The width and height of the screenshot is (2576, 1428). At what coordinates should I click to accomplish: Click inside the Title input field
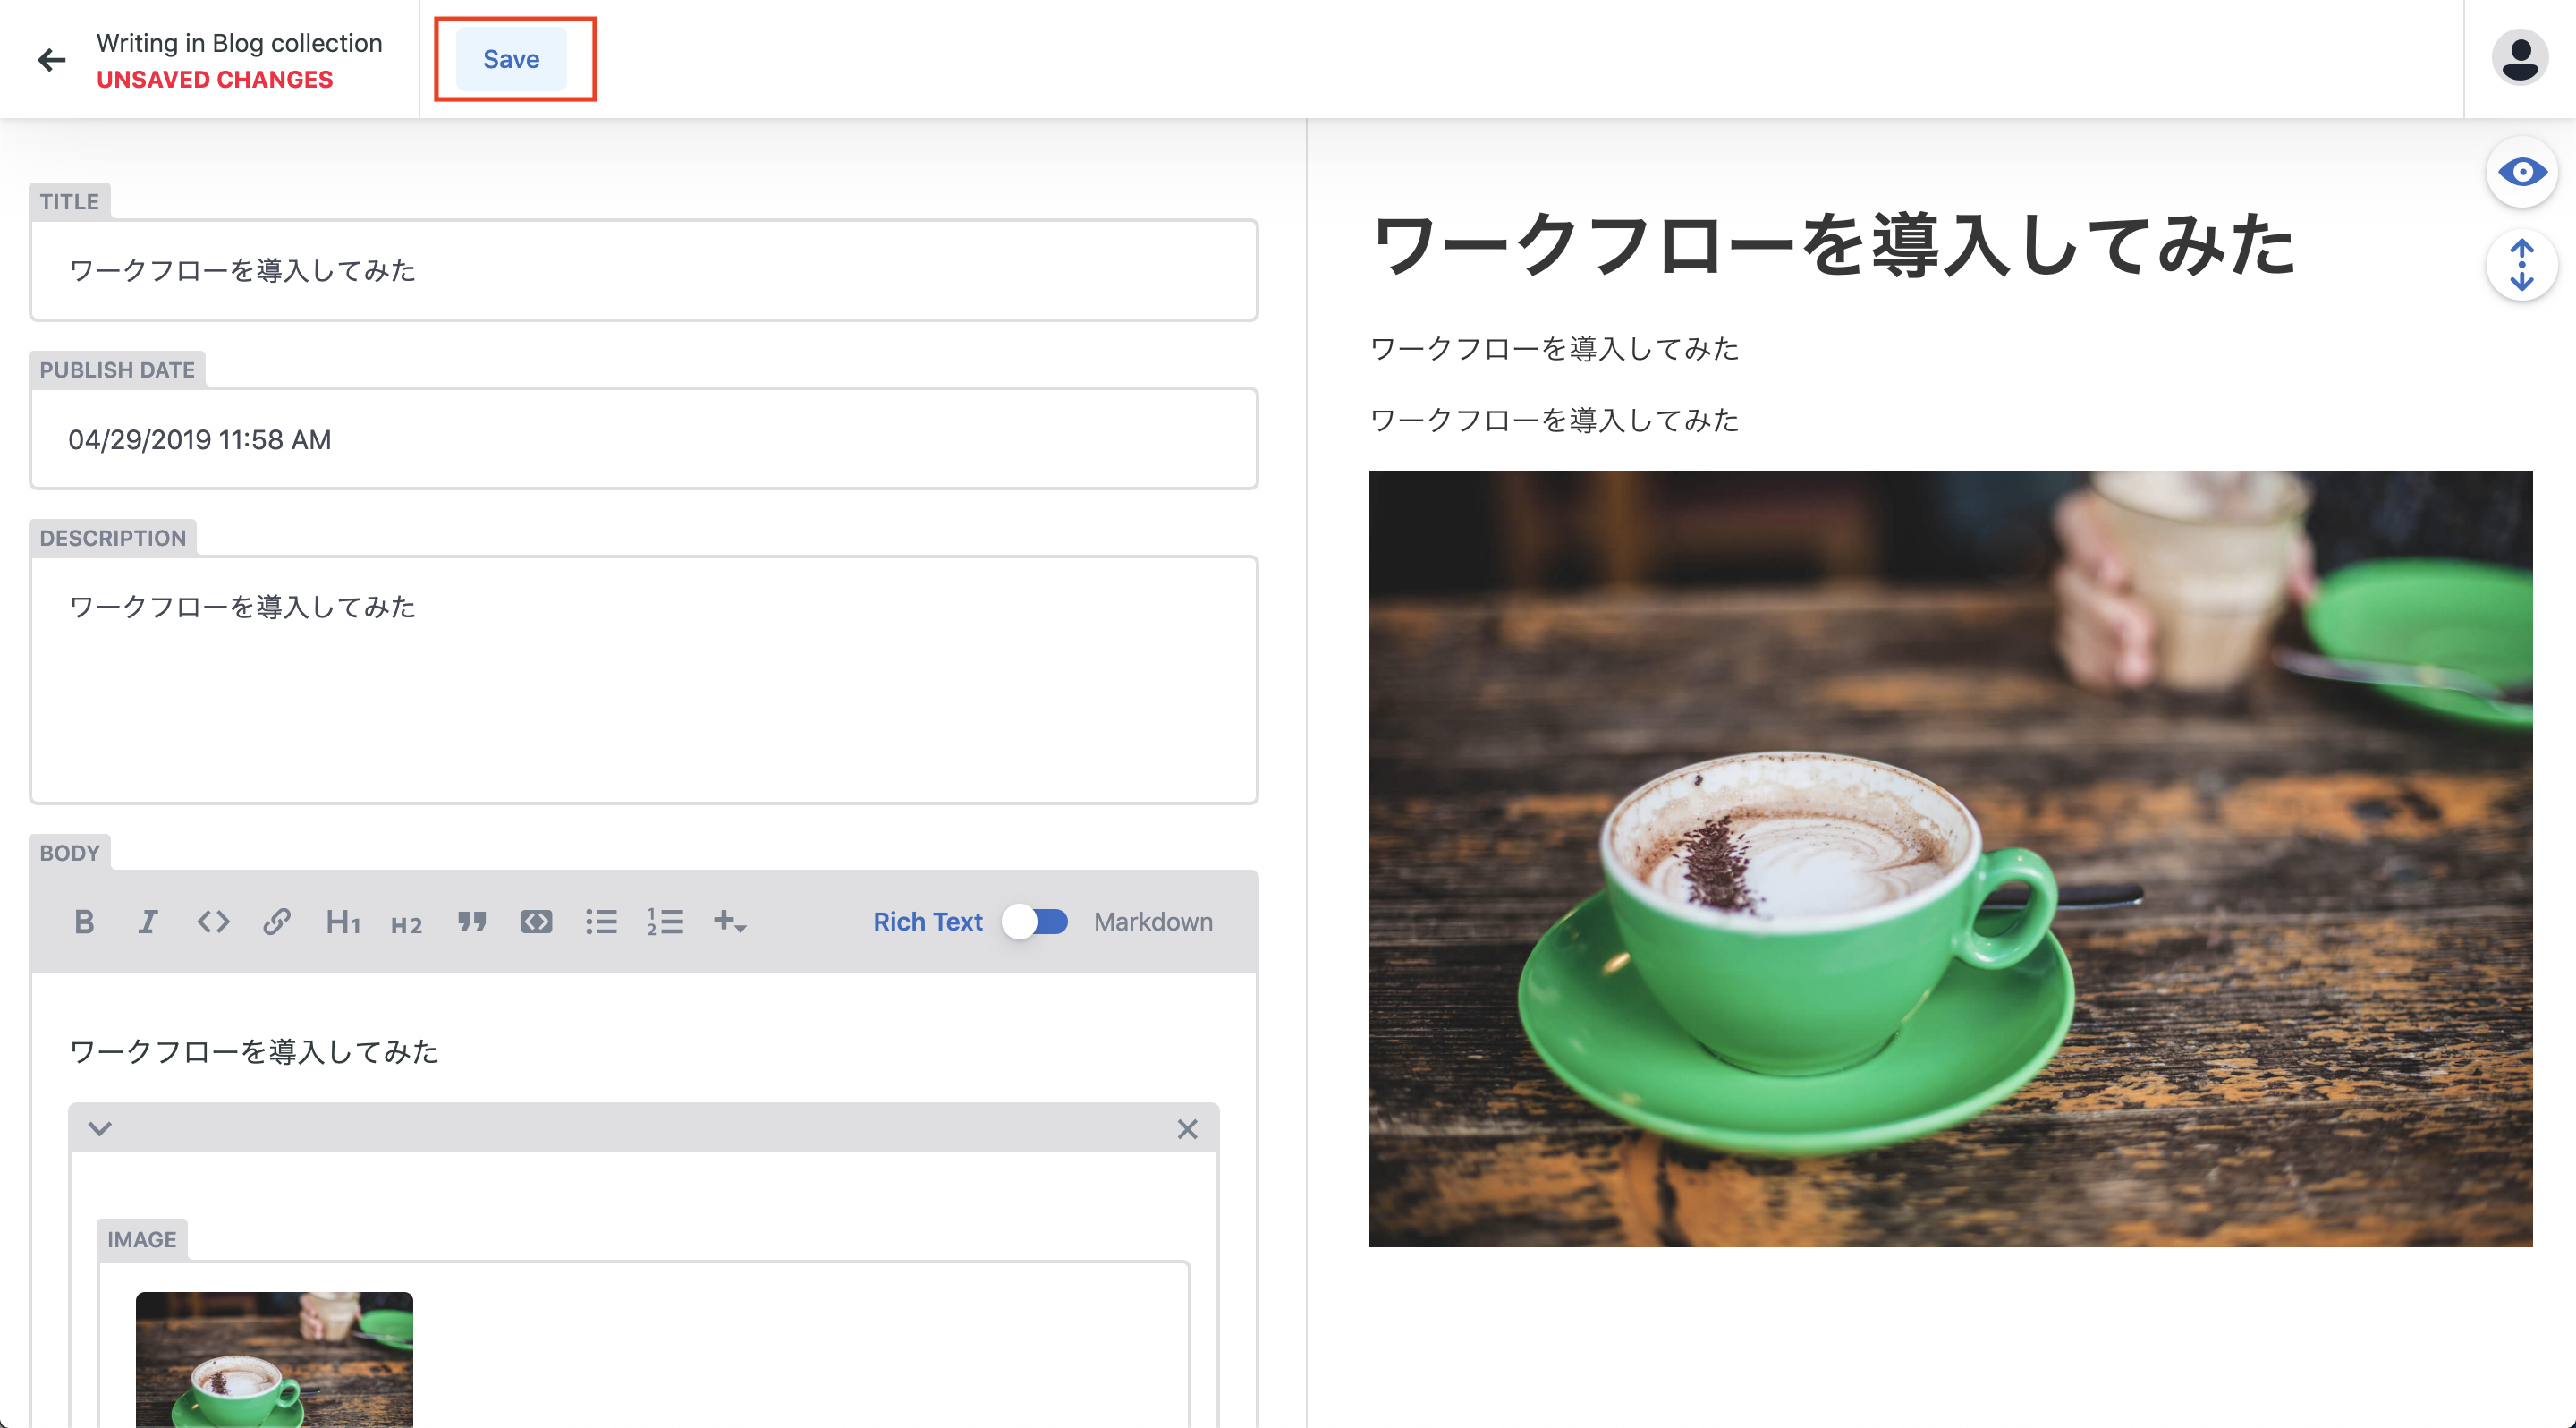click(x=644, y=270)
